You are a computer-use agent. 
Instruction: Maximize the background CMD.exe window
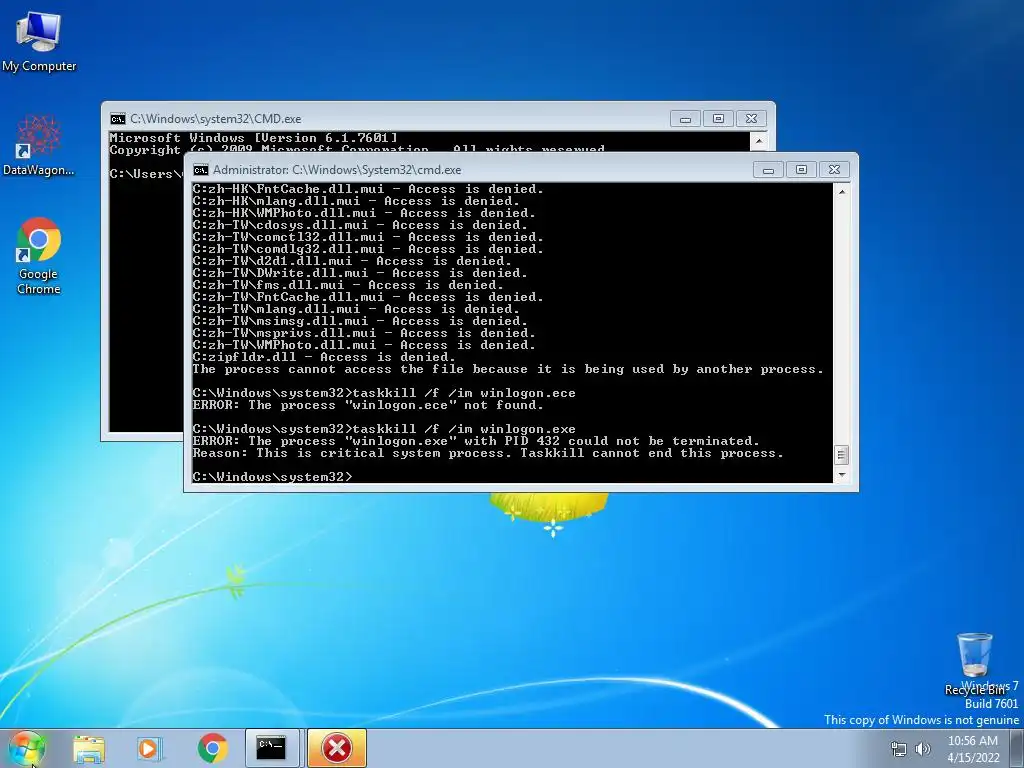tap(718, 119)
